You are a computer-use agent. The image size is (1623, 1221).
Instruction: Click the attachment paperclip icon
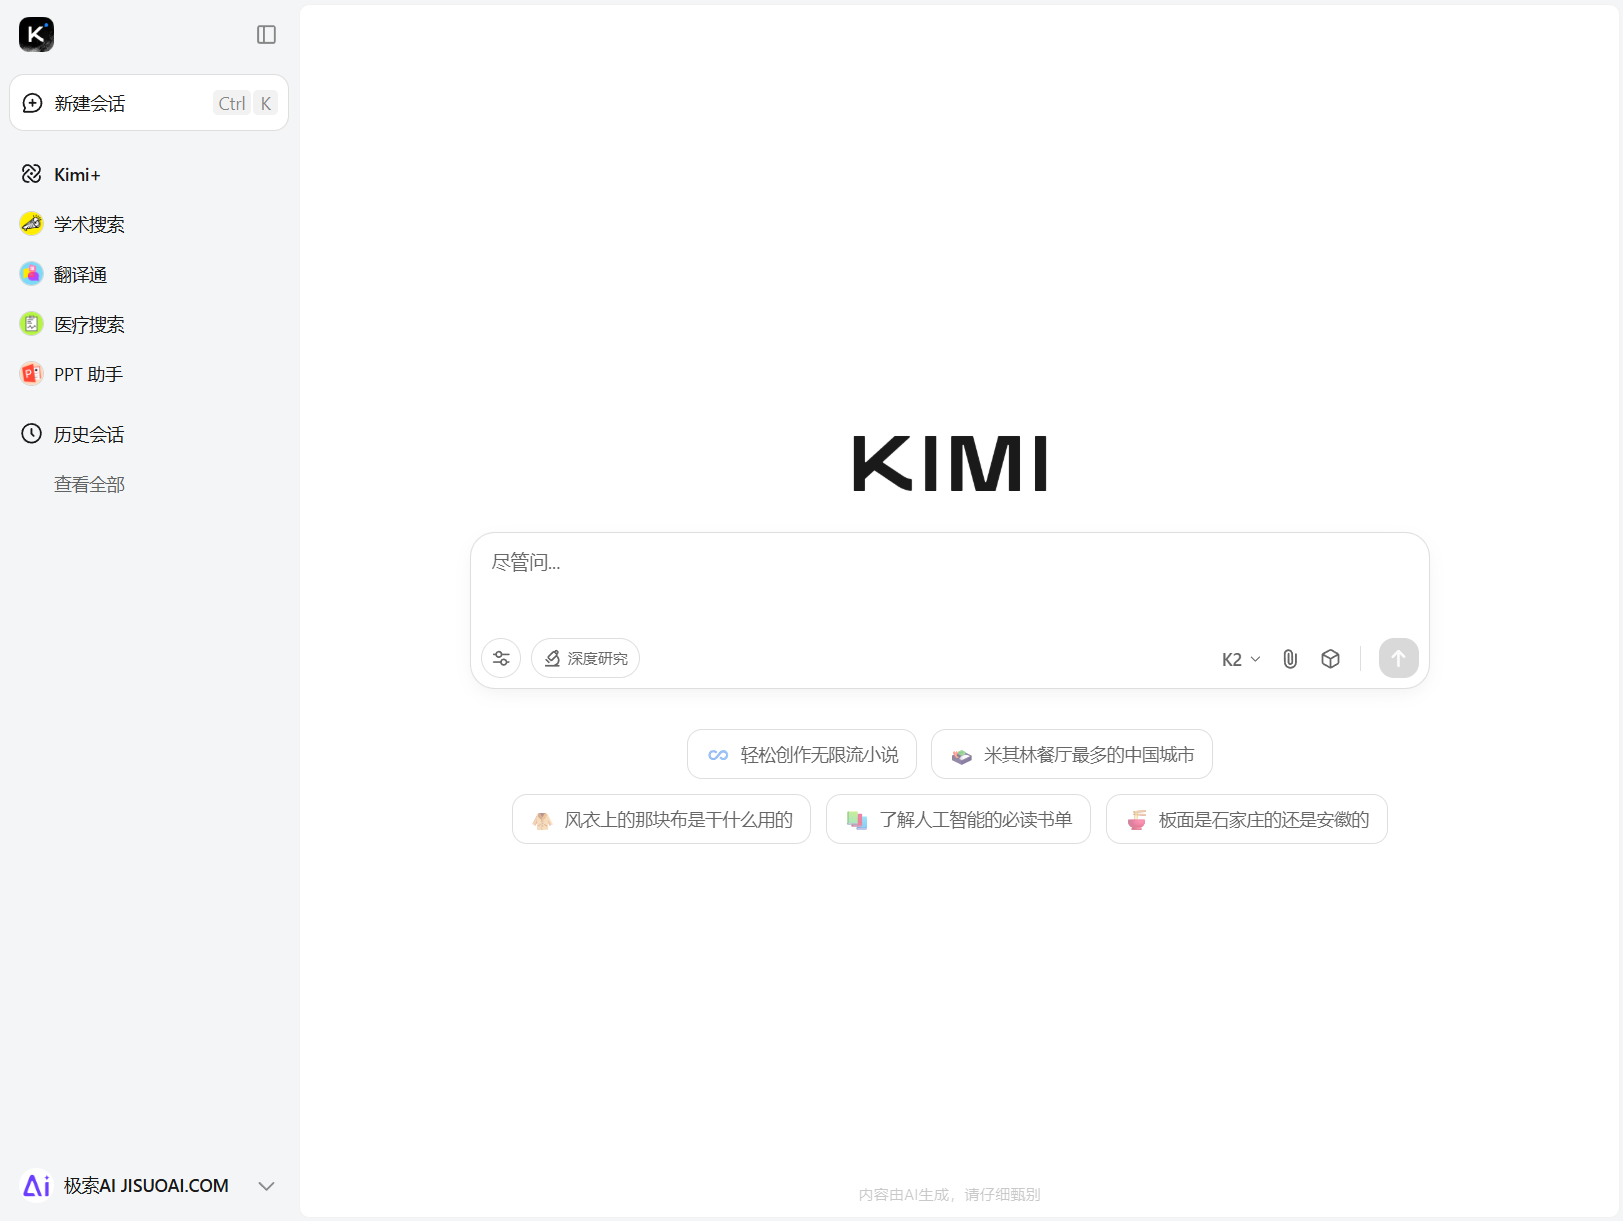click(1289, 658)
